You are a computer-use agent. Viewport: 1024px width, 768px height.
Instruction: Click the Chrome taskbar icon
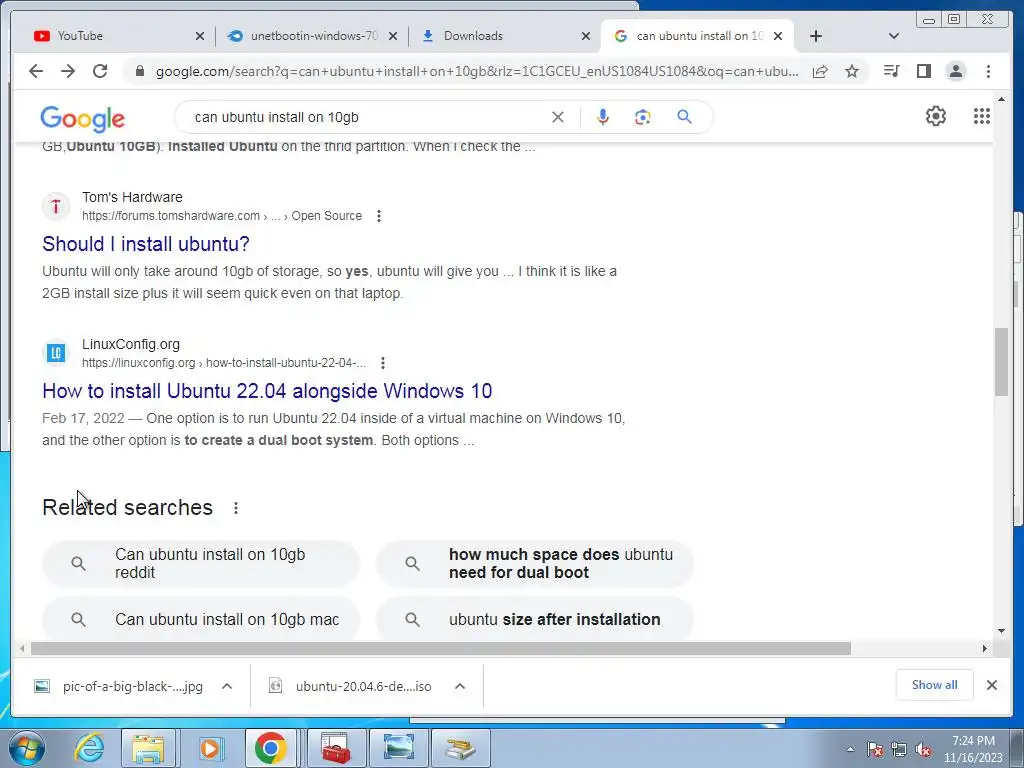pyautogui.click(x=270, y=748)
